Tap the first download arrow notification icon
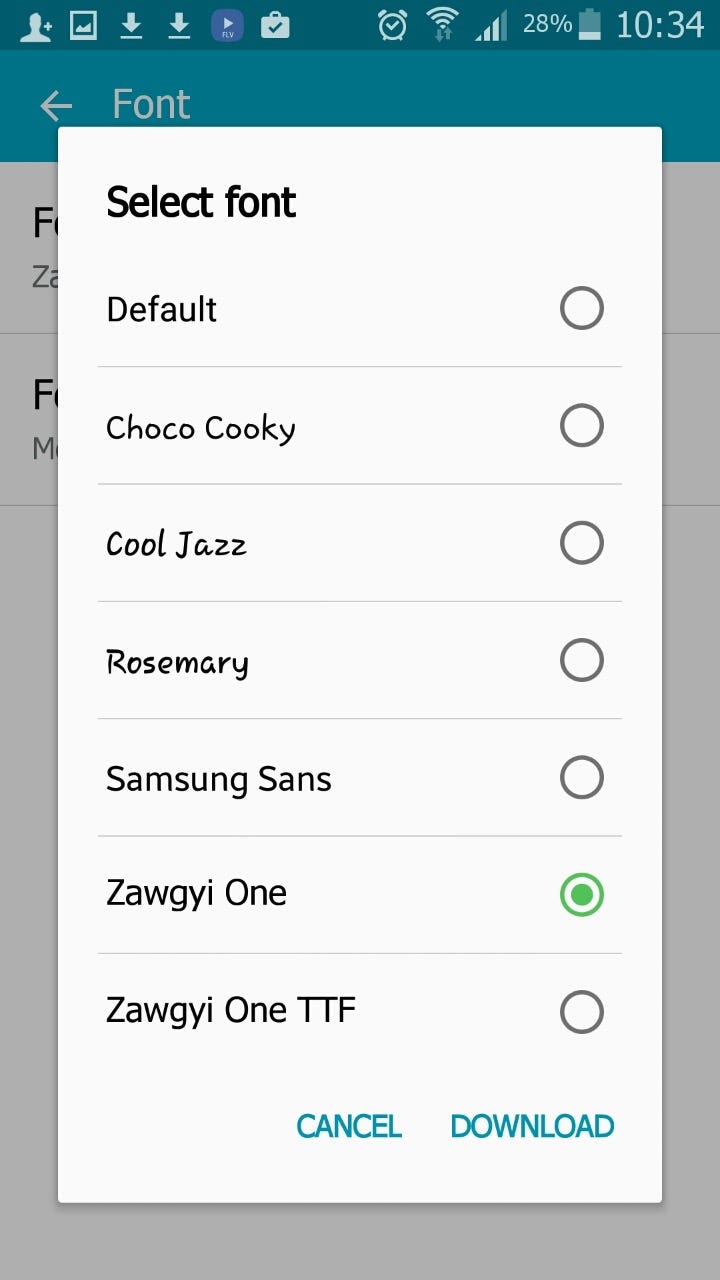The width and height of the screenshot is (720, 1280). (131, 25)
